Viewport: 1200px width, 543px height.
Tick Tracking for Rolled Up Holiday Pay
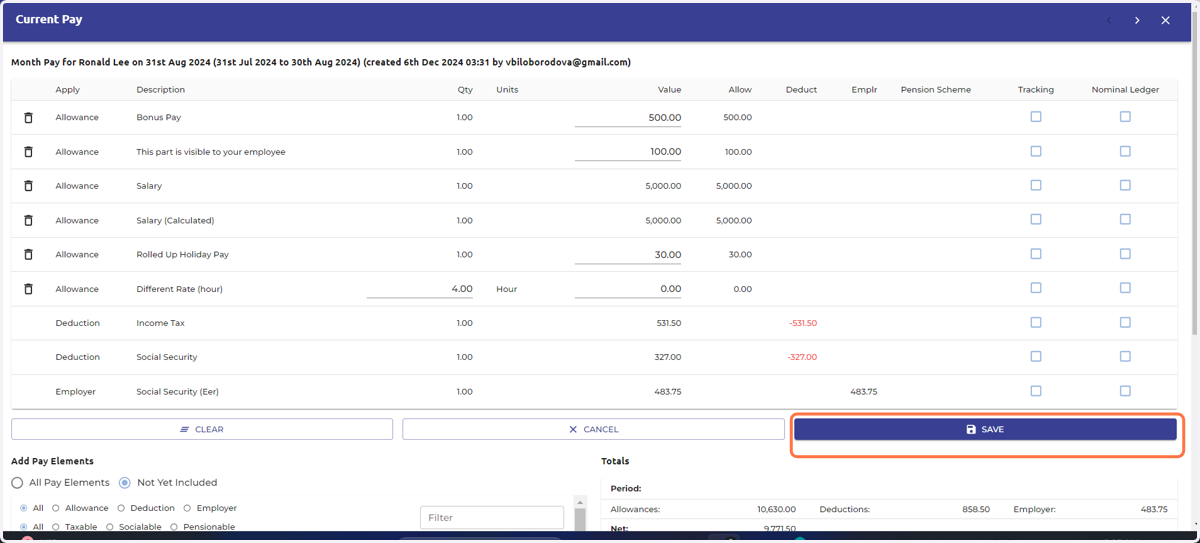(1036, 254)
